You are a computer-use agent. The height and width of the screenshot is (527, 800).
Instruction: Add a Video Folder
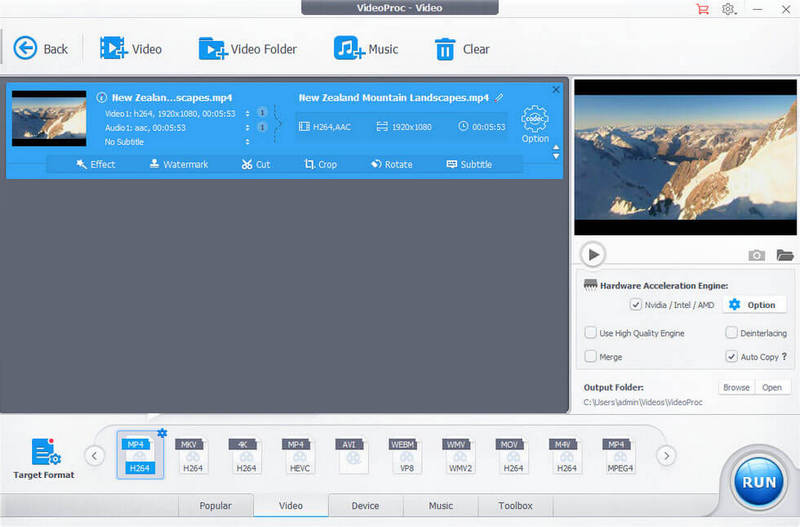click(247, 49)
